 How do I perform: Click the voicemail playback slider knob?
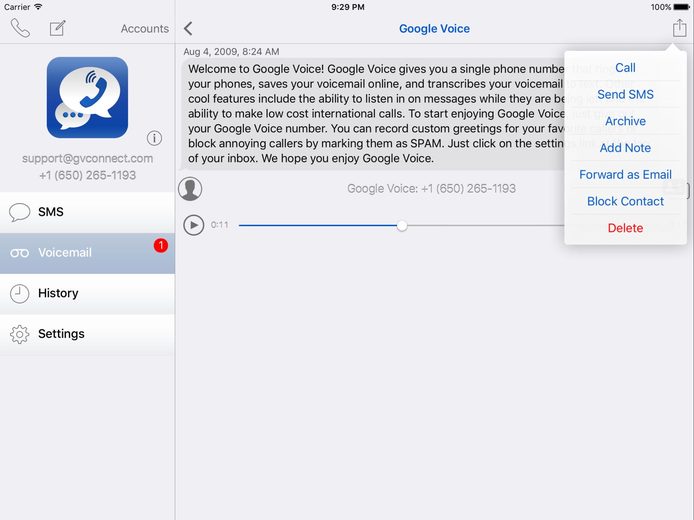(x=402, y=226)
